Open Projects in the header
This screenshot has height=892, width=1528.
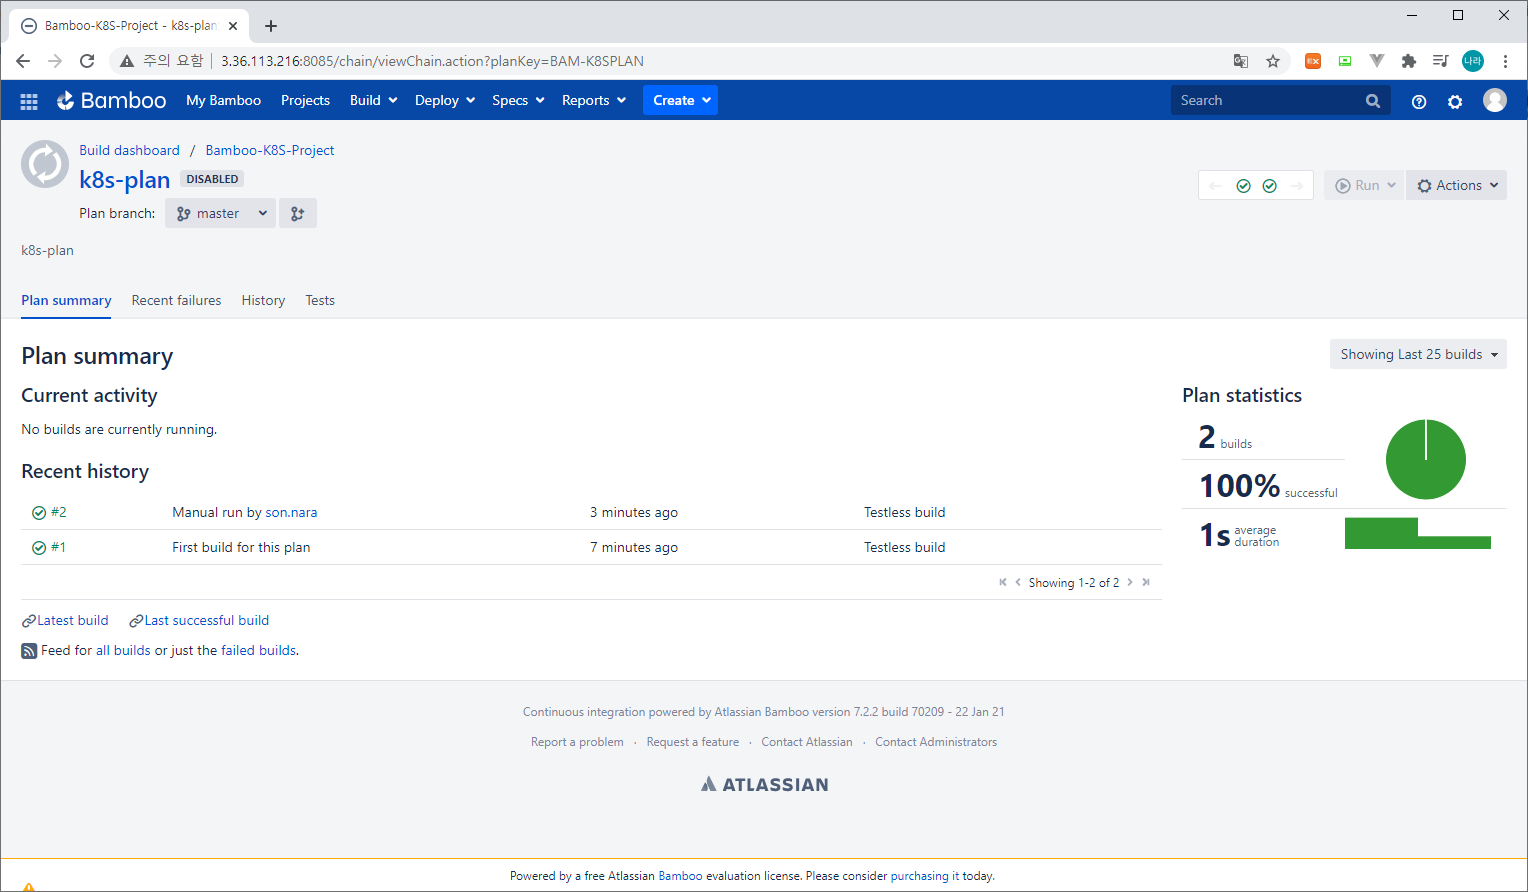pos(305,100)
